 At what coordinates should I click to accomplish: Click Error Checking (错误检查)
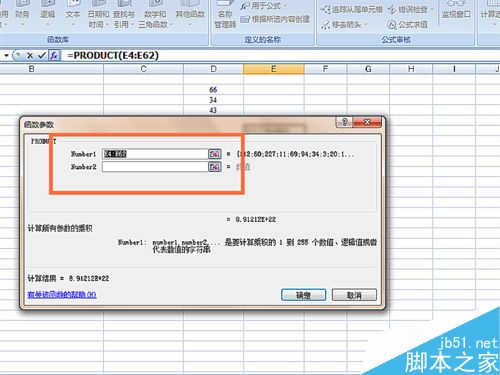coord(410,9)
